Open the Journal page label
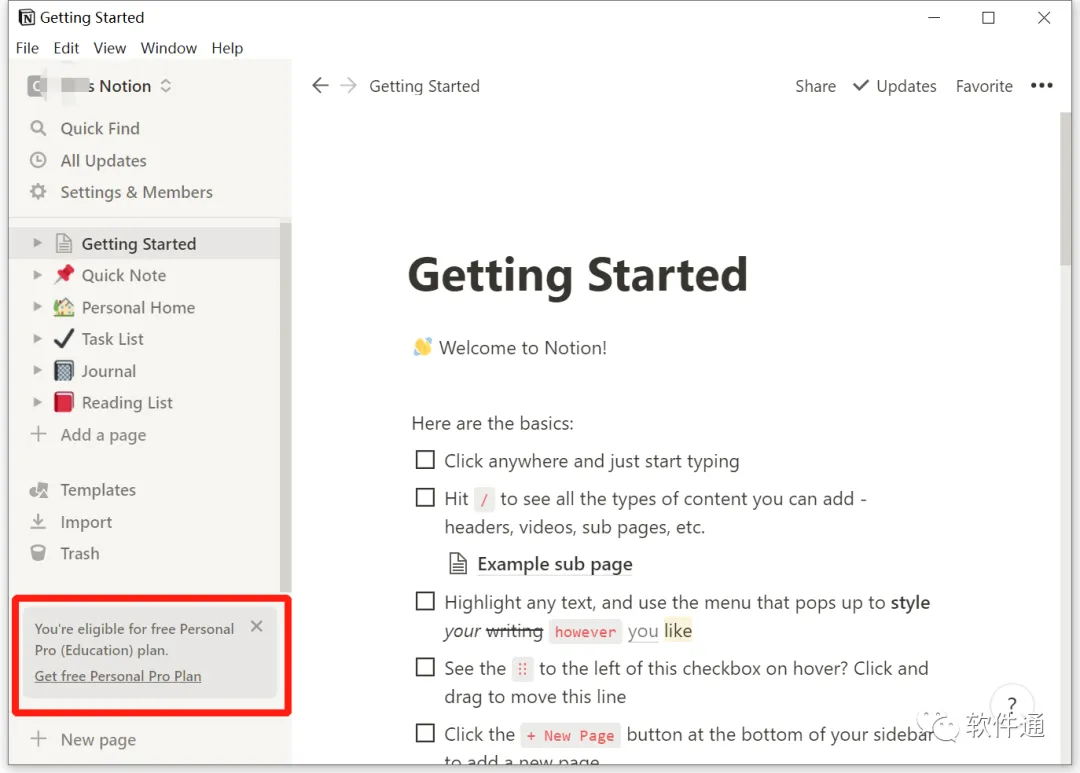1080x773 pixels. 109,371
